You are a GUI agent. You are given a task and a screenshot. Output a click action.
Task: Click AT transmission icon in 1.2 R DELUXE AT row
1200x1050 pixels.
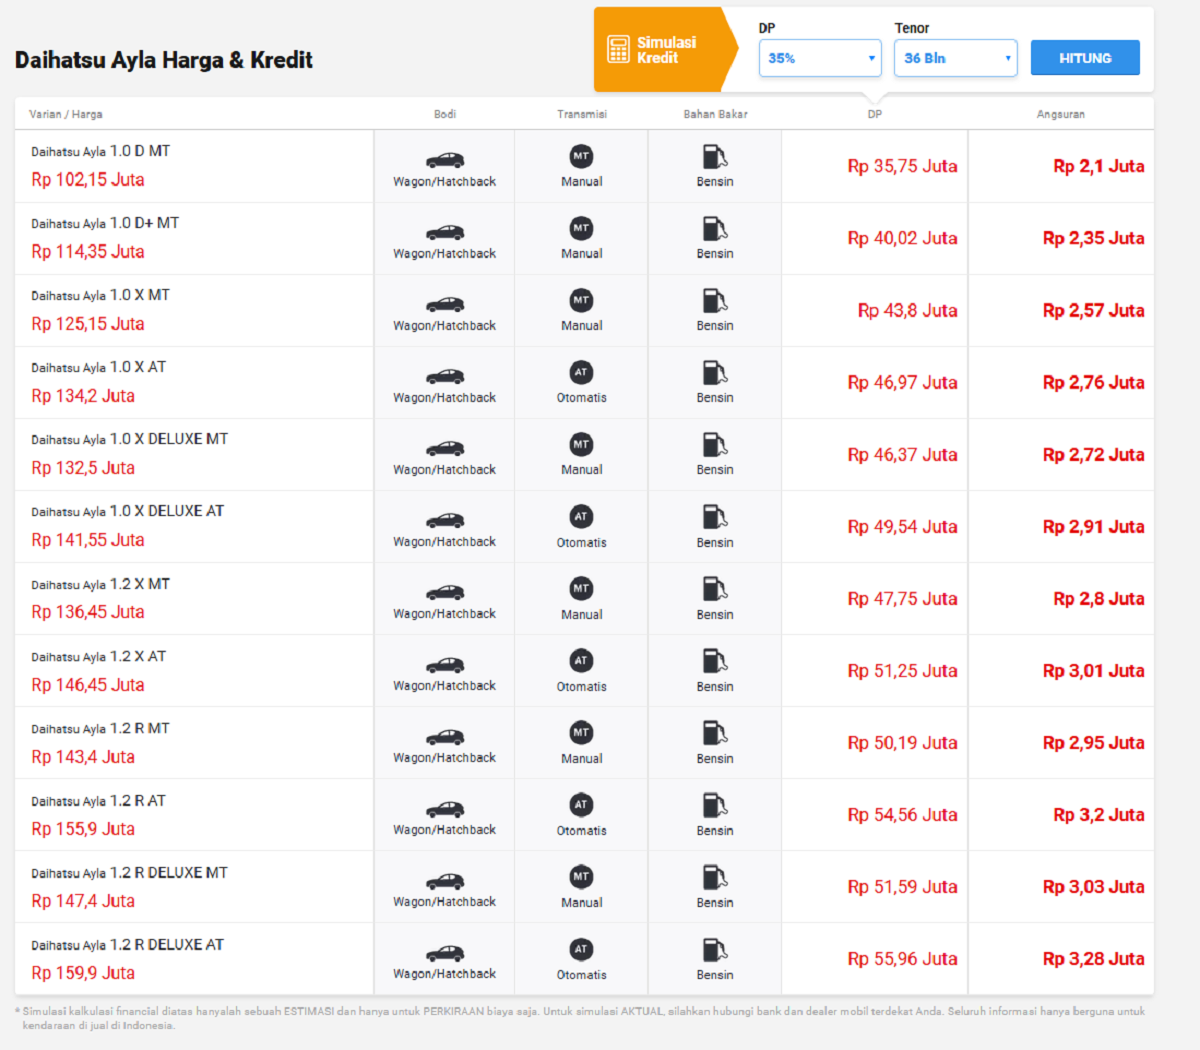(581, 948)
